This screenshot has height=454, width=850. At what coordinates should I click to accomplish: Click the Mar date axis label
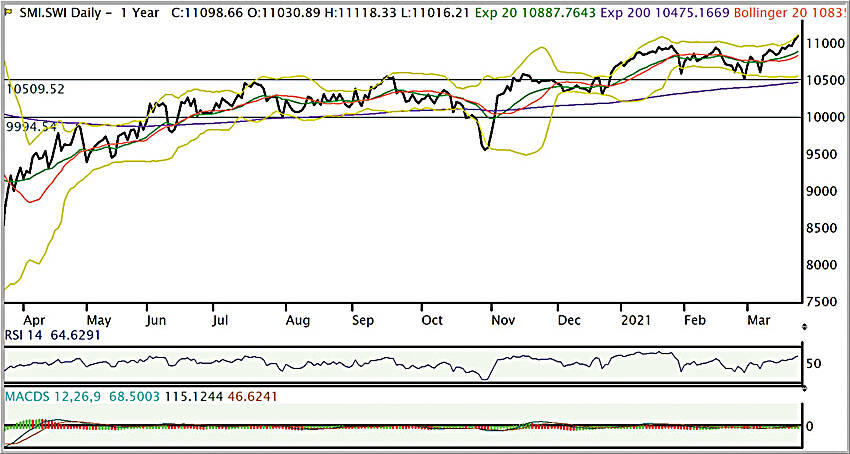point(759,321)
